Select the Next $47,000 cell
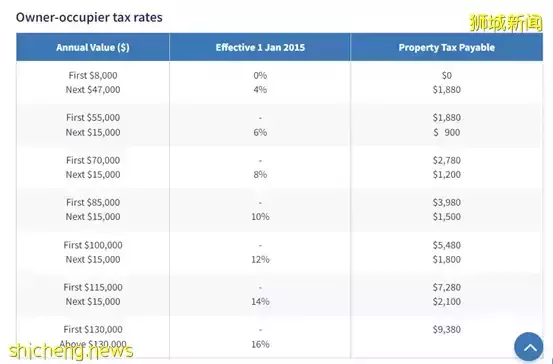The image size is (553, 364). (93, 90)
